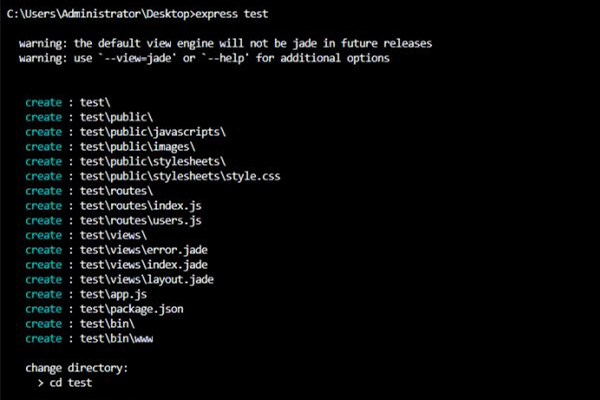Click the test\package.json path
This screenshot has height=400, width=600.
pos(132,309)
